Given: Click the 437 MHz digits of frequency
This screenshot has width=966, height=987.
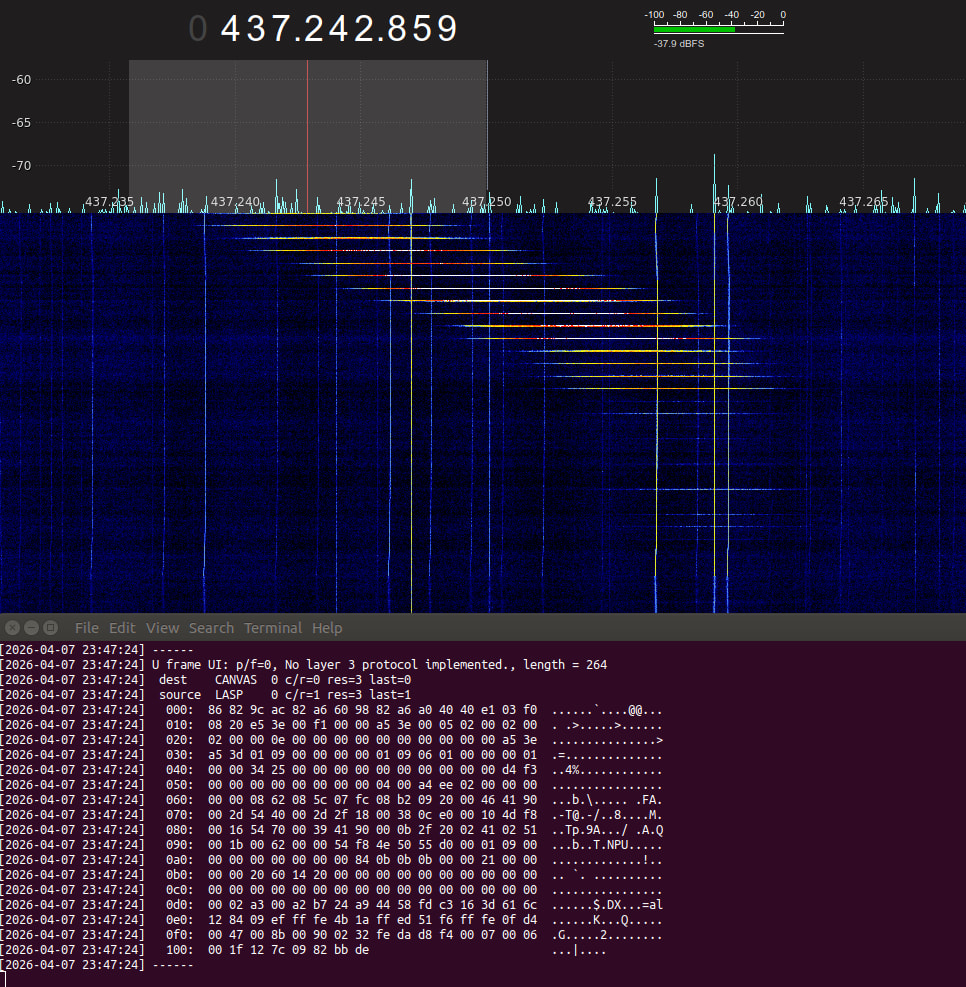Looking at the screenshot, I should point(254,29).
